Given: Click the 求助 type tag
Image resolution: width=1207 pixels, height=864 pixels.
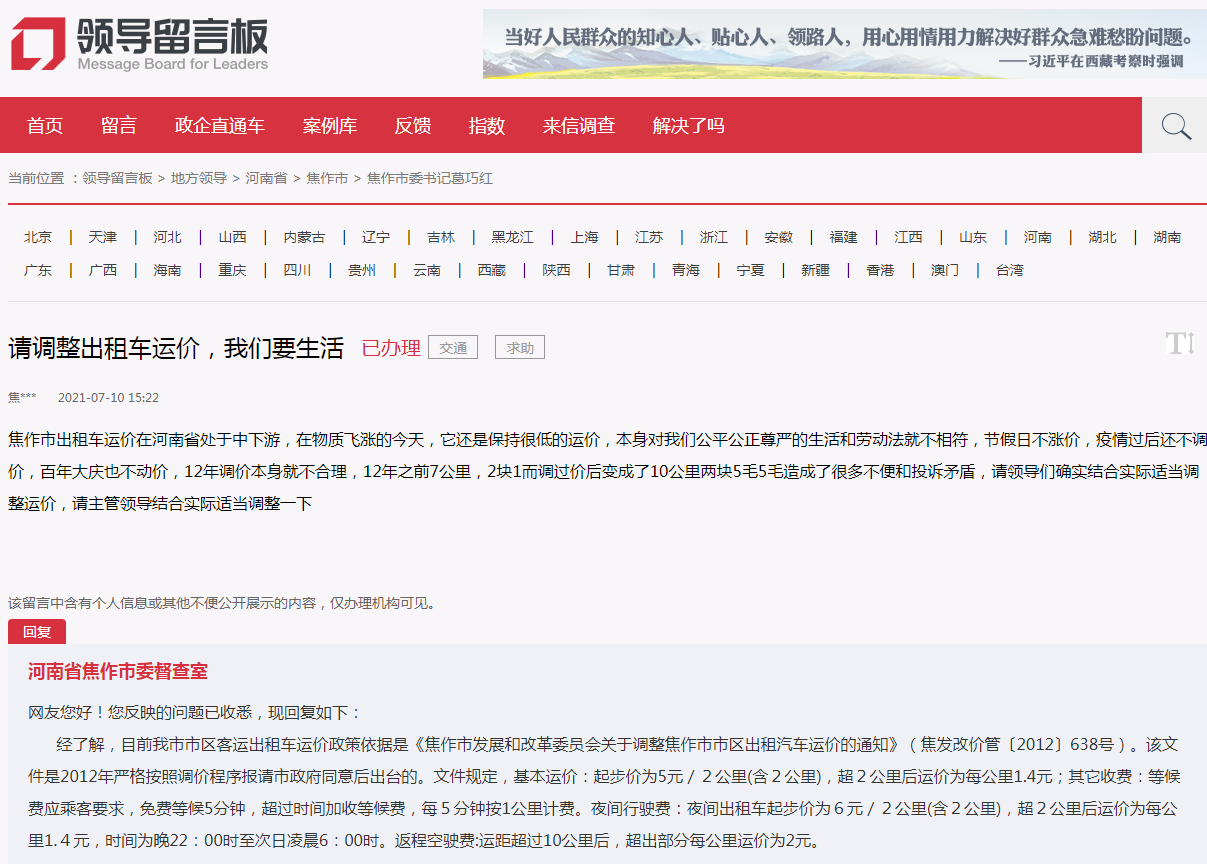Looking at the screenshot, I should [x=520, y=348].
